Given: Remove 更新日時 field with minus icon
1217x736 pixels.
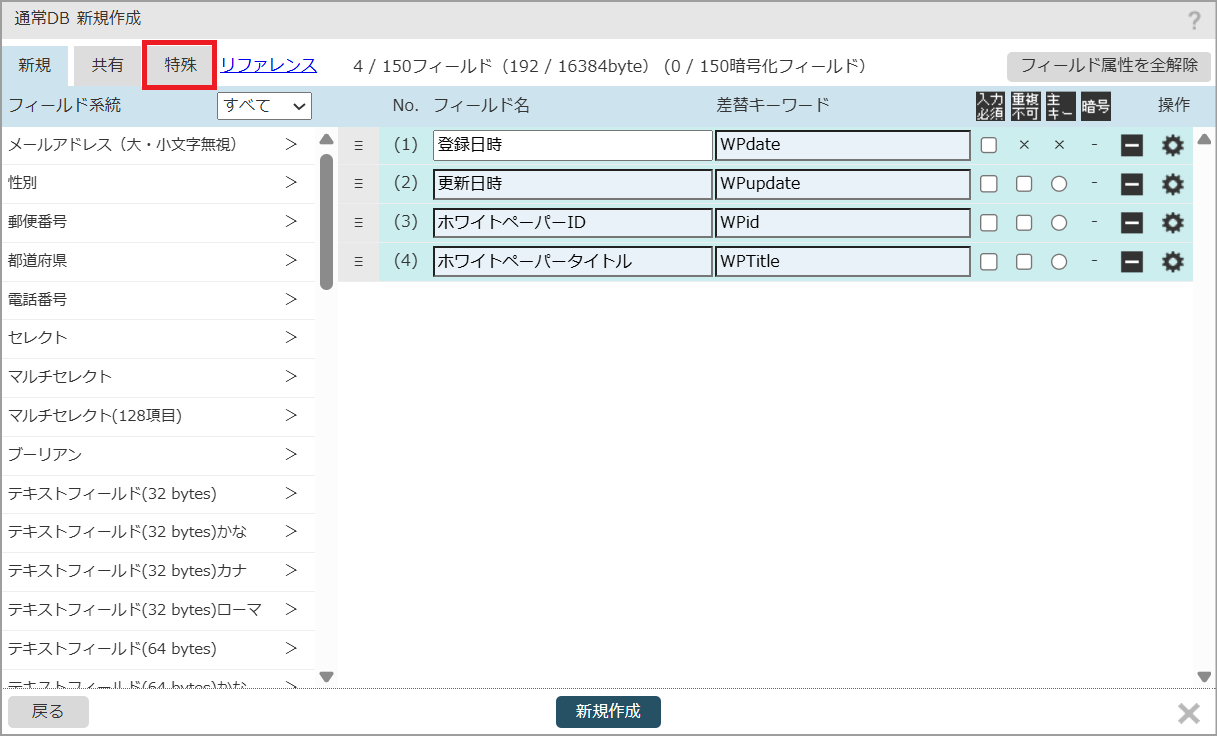Looking at the screenshot, I should 1132,184.
